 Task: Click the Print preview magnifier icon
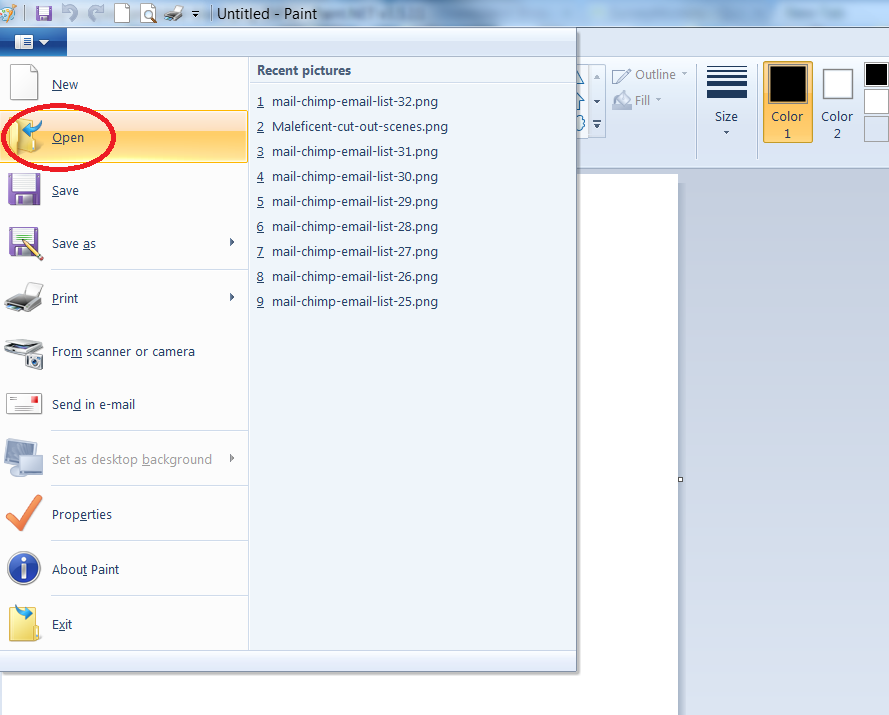point(148,14)
